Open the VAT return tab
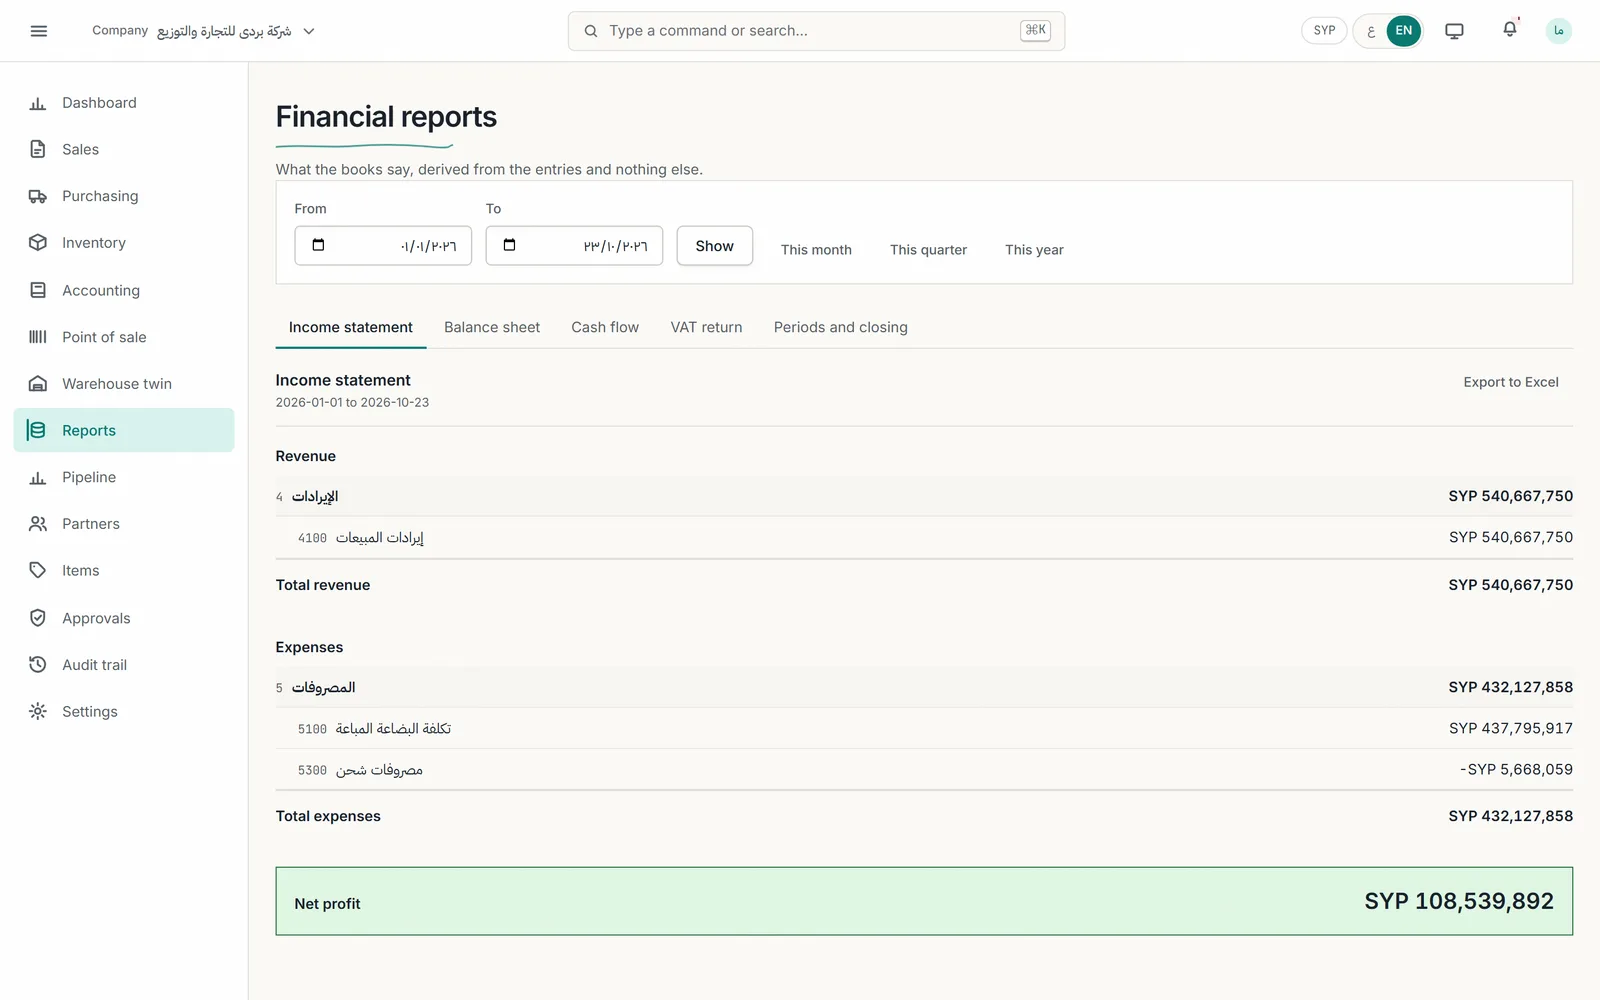This screenshot has width=1600, height=1000. [706, 327]
